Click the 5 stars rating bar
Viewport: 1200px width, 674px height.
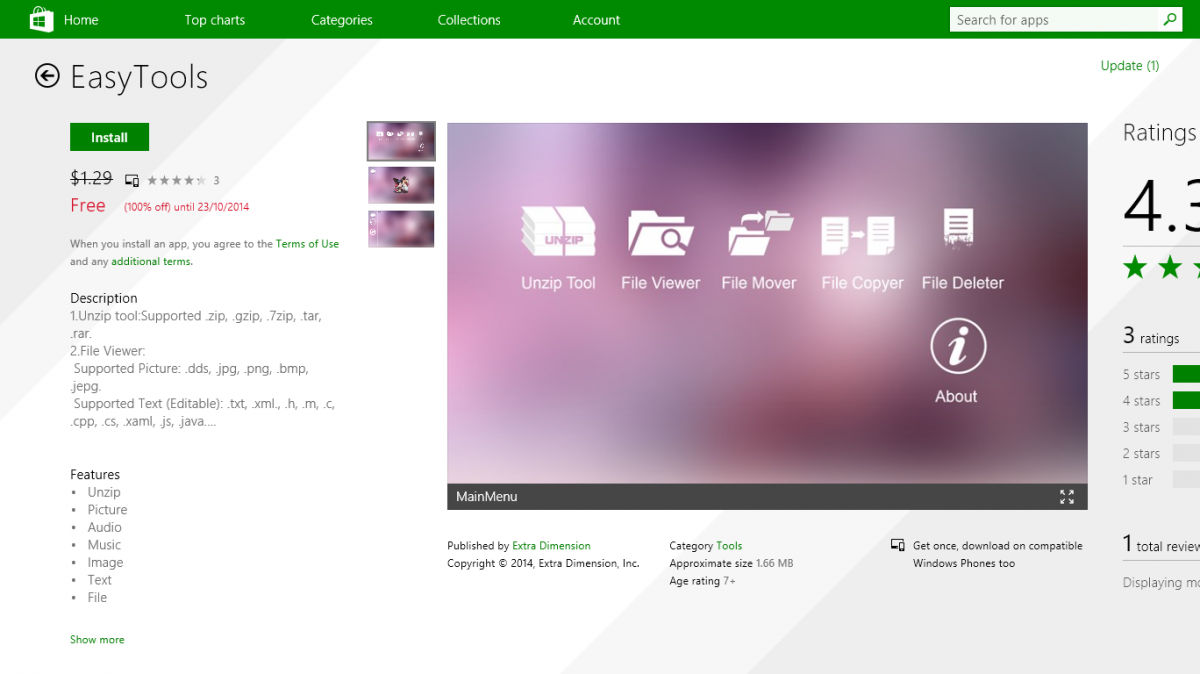pyautogui.click(x=1186, y=374)
